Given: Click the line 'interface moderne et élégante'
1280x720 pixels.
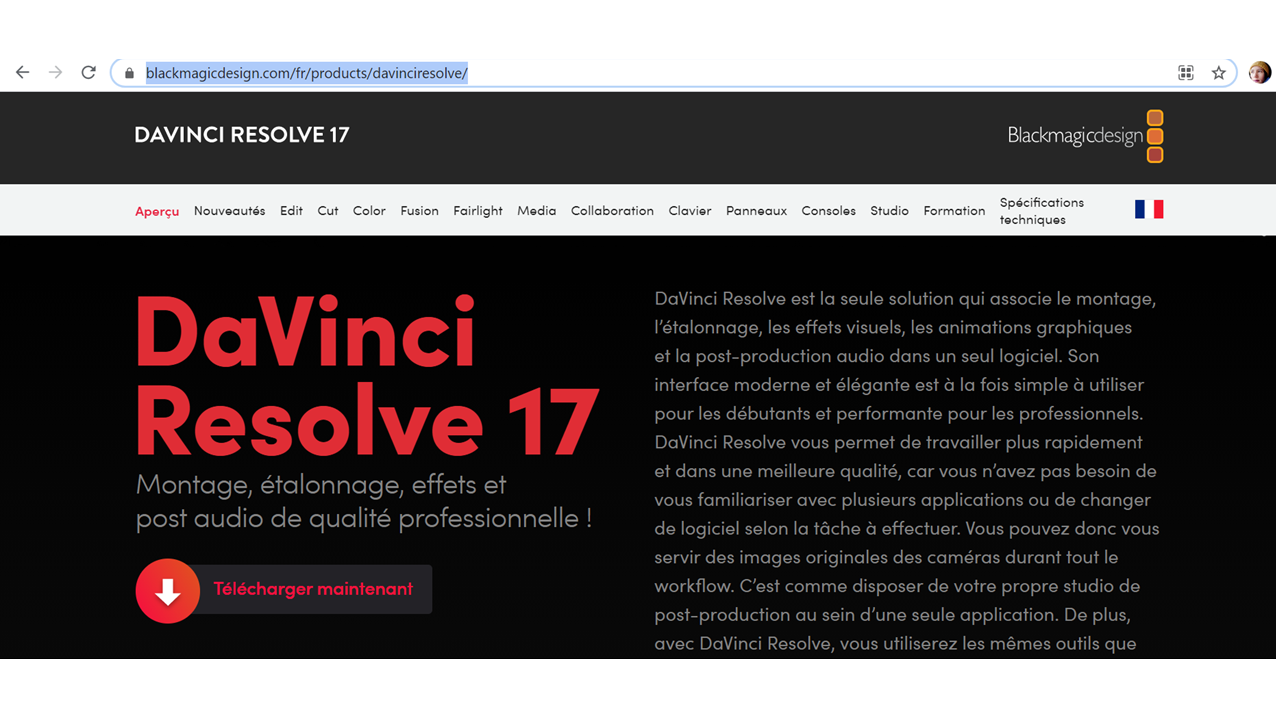Looking at the screenshot, I should [x=899, y=385].
